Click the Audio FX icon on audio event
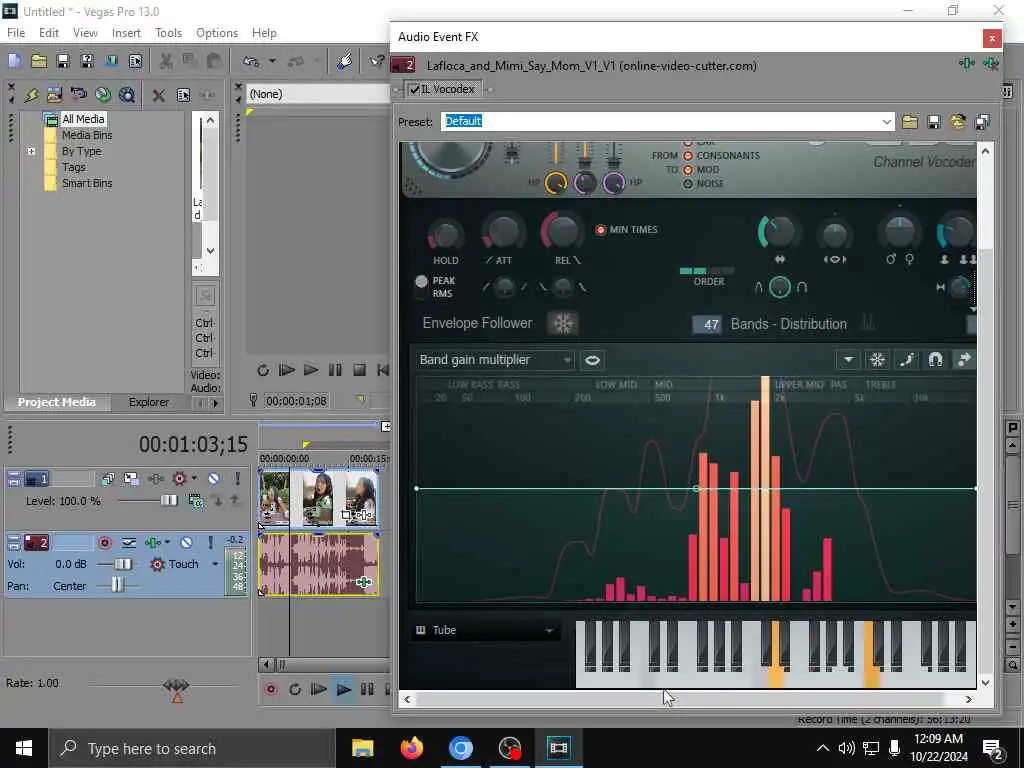This screenshot has width=1024, height=768. [x=364, y=582]
